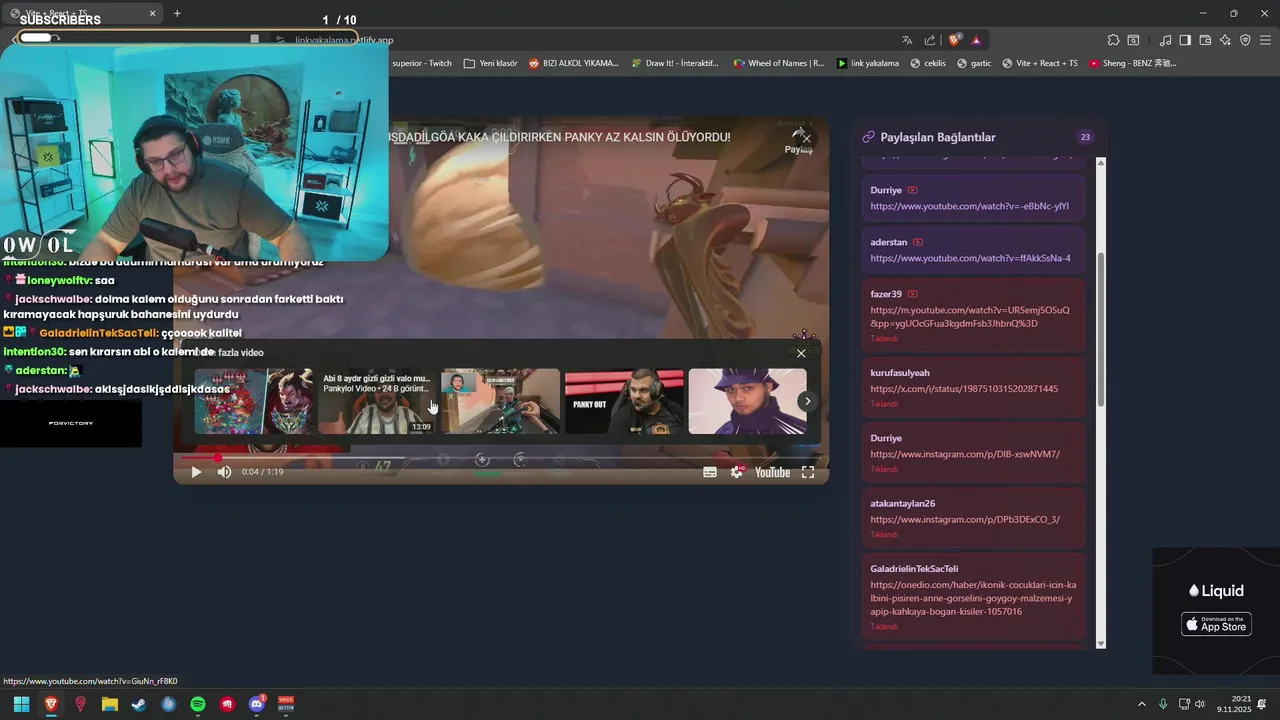Screen dimensions: 1280x720
Task: Click the 23 links count badge
Action: coord(1085,137)
